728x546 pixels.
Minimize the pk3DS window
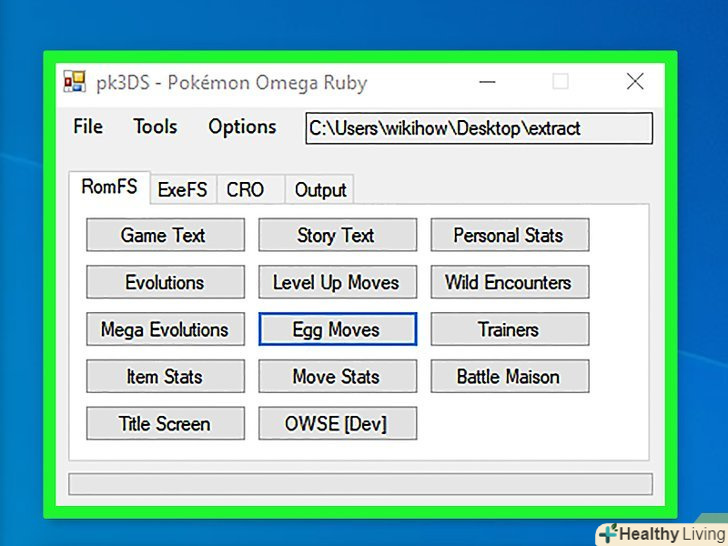[x=487, y=82]
